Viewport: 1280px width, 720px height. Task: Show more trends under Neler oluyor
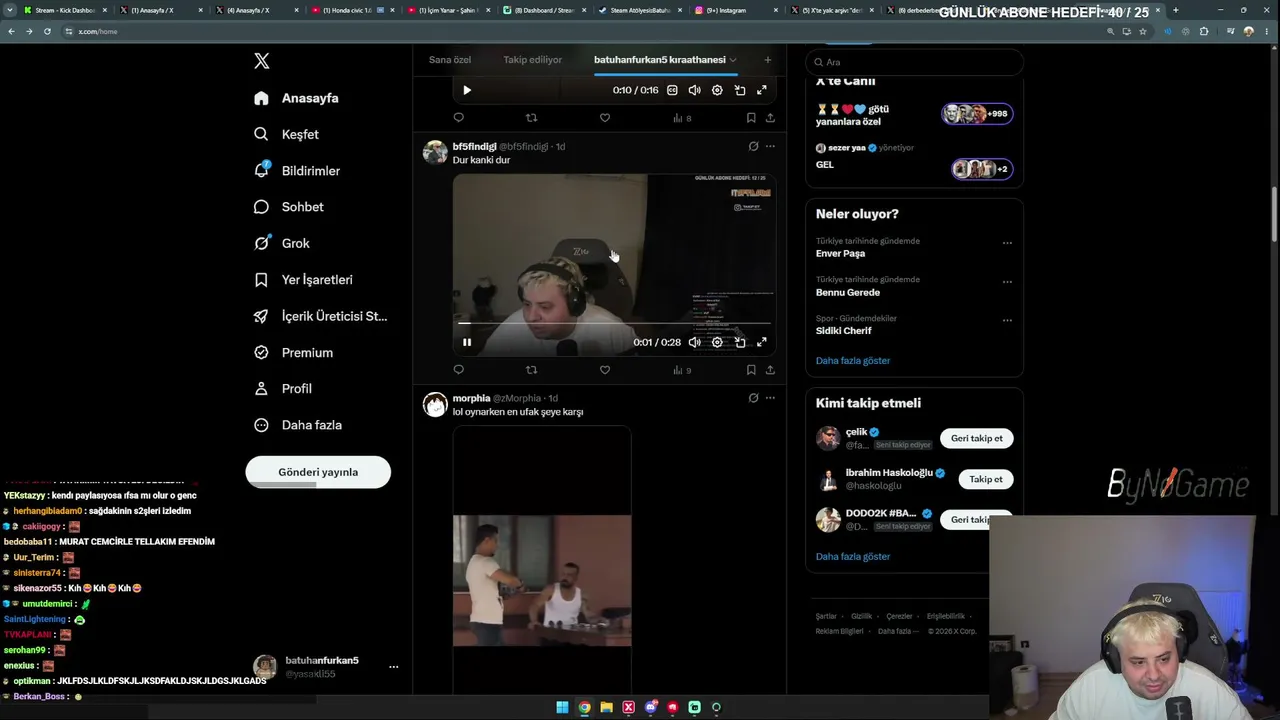[853, 361]
